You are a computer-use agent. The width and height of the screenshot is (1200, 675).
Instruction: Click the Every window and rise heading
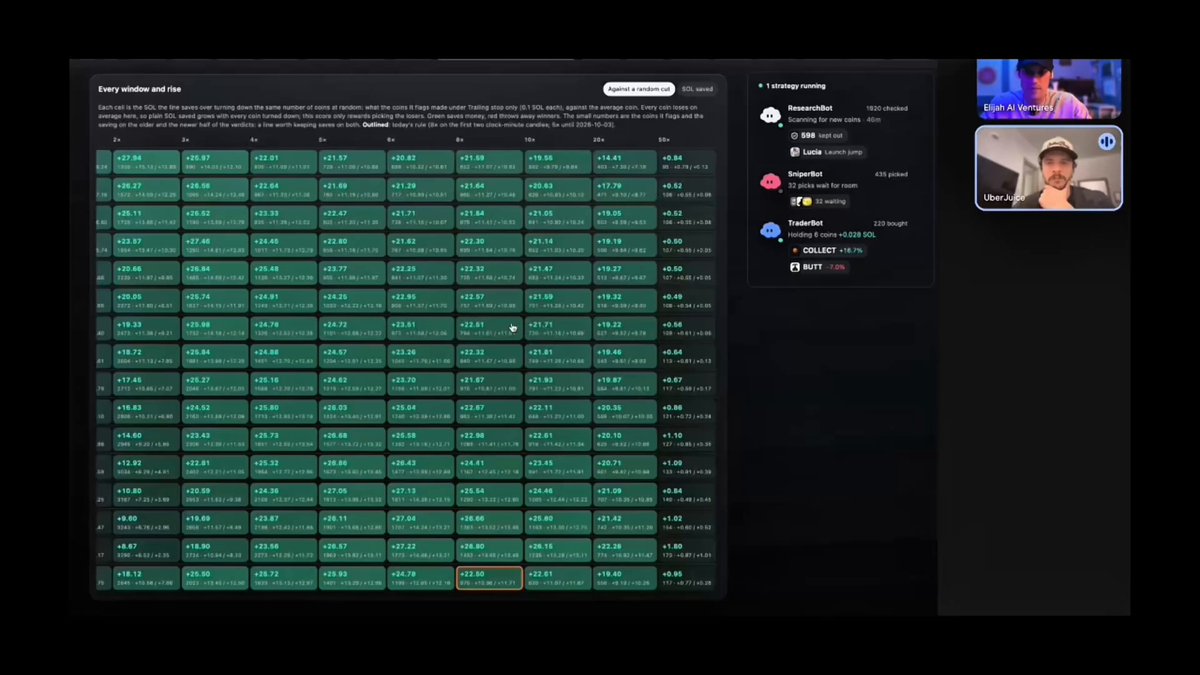coord(140,89)
